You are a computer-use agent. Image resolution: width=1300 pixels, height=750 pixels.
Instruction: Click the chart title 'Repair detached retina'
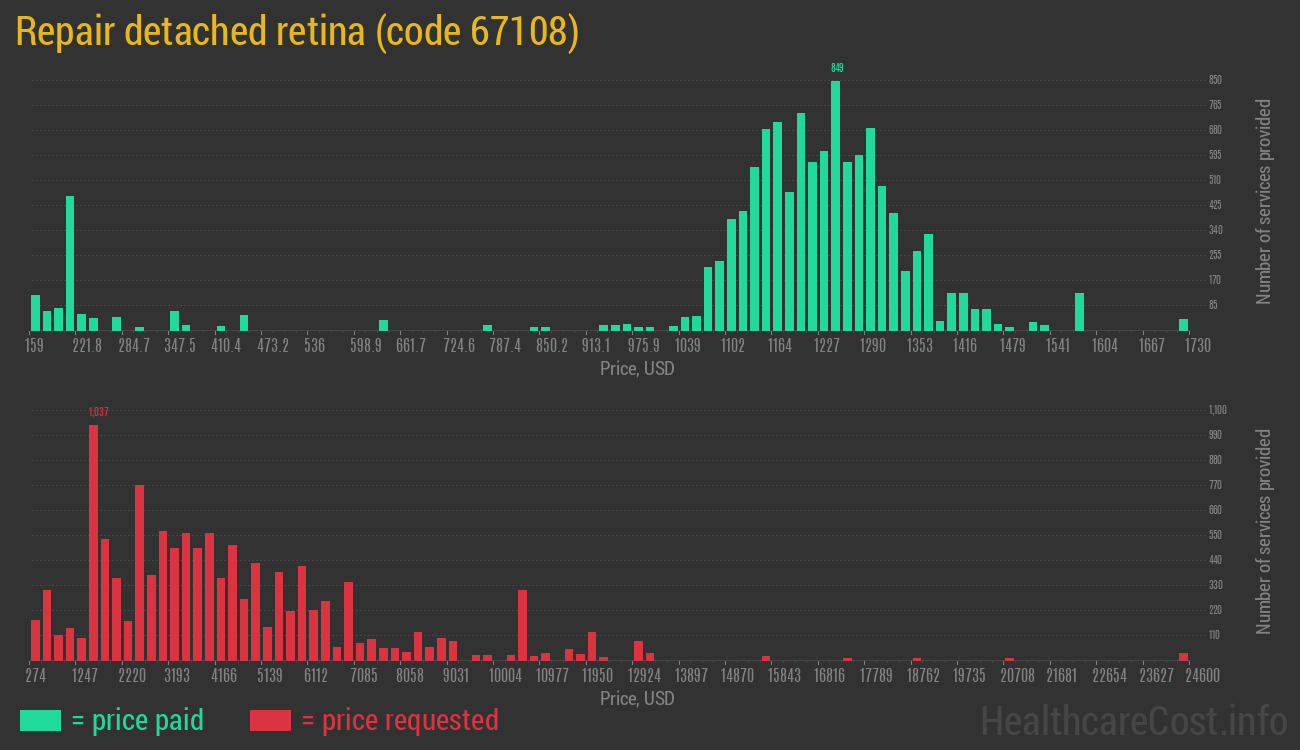coord(297,33)
